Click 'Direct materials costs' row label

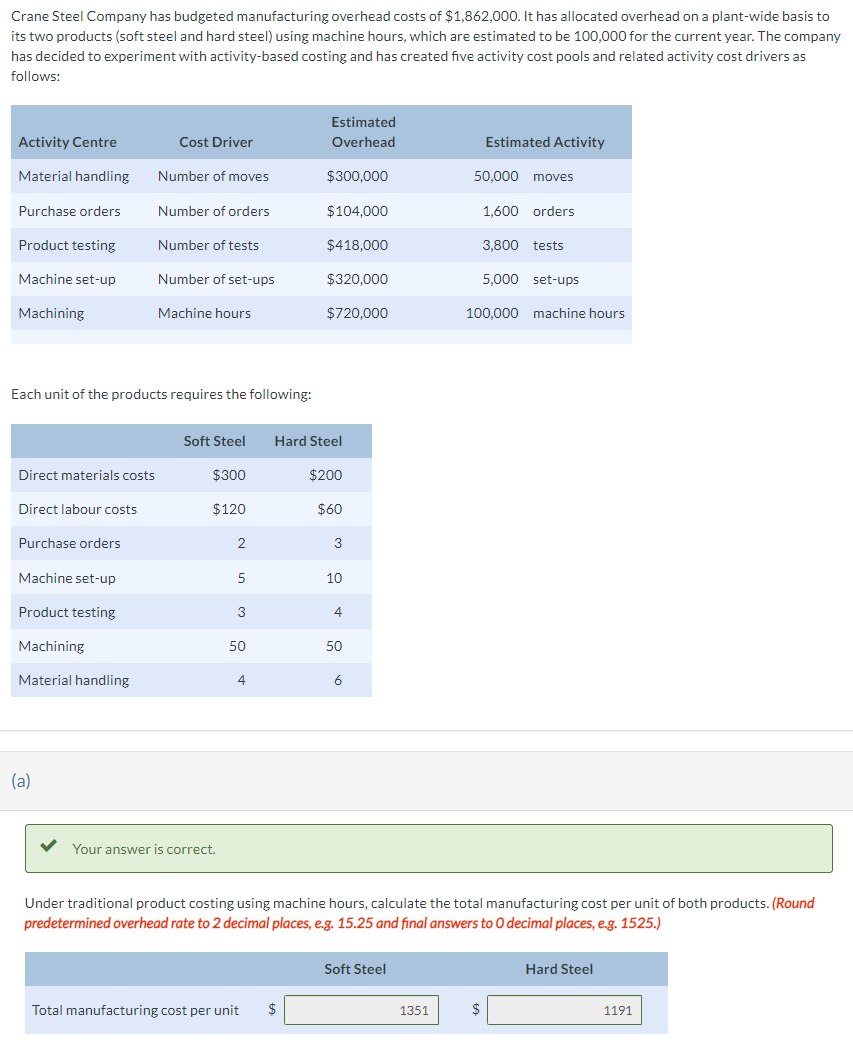(87, 475)
